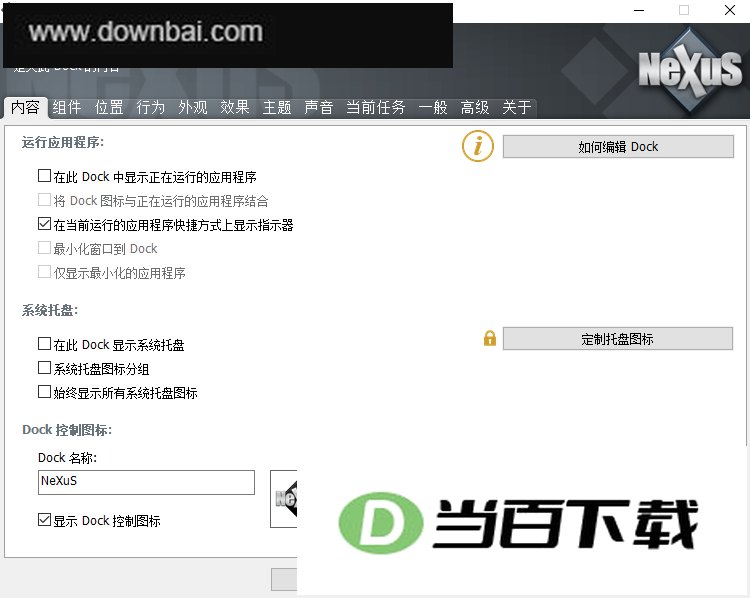Image resolution: width=750 pixels, height=598 pixels.
Task: Toggle 将 Dock 图标与正在运行的应用程序结合 checkbox
Action: point(44,200)
